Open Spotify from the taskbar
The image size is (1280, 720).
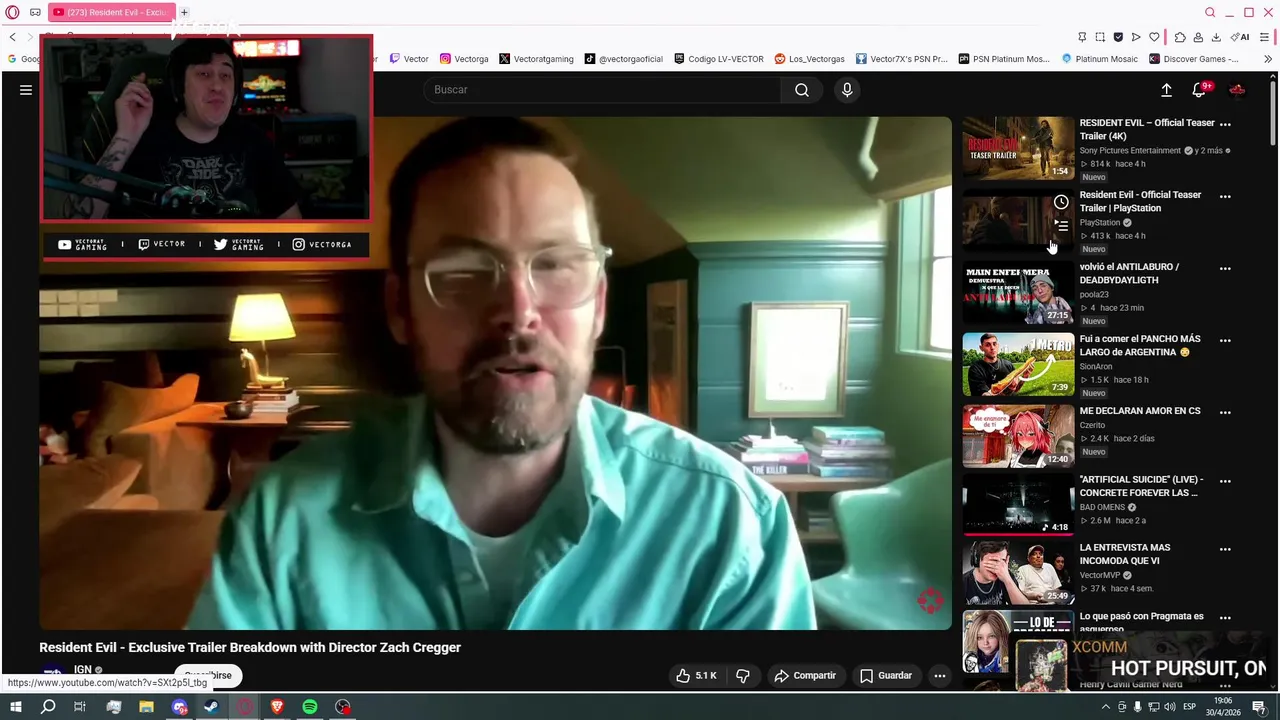pyautogui.click(x=310, y=707)
